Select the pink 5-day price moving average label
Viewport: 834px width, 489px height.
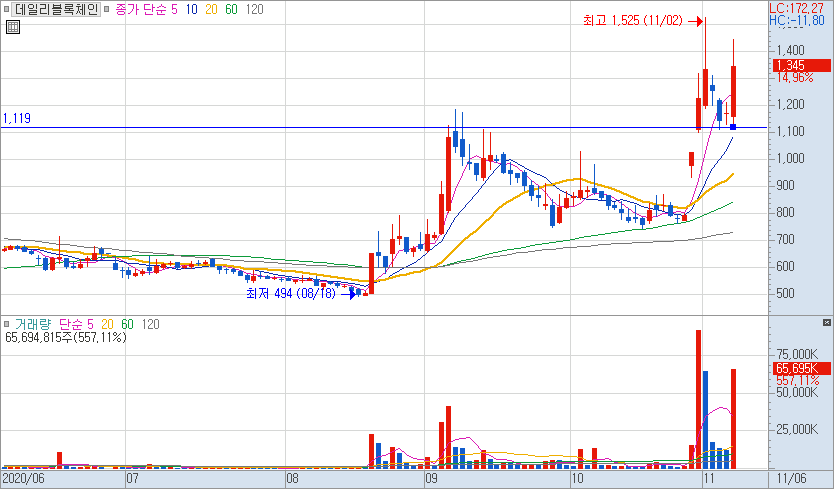click(174, 10)
